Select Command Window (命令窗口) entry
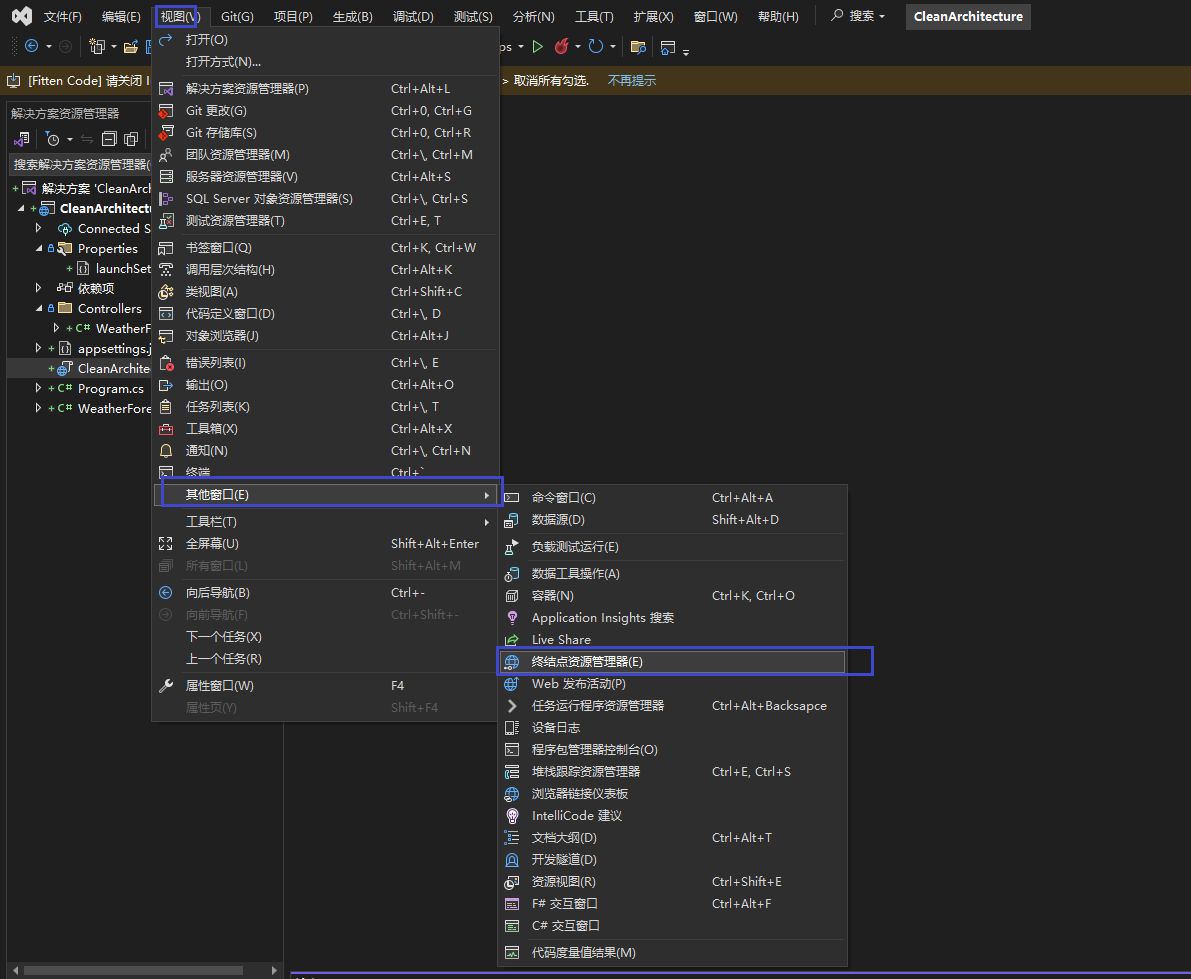Screen dimensions: 1191x979 point(672,498)
